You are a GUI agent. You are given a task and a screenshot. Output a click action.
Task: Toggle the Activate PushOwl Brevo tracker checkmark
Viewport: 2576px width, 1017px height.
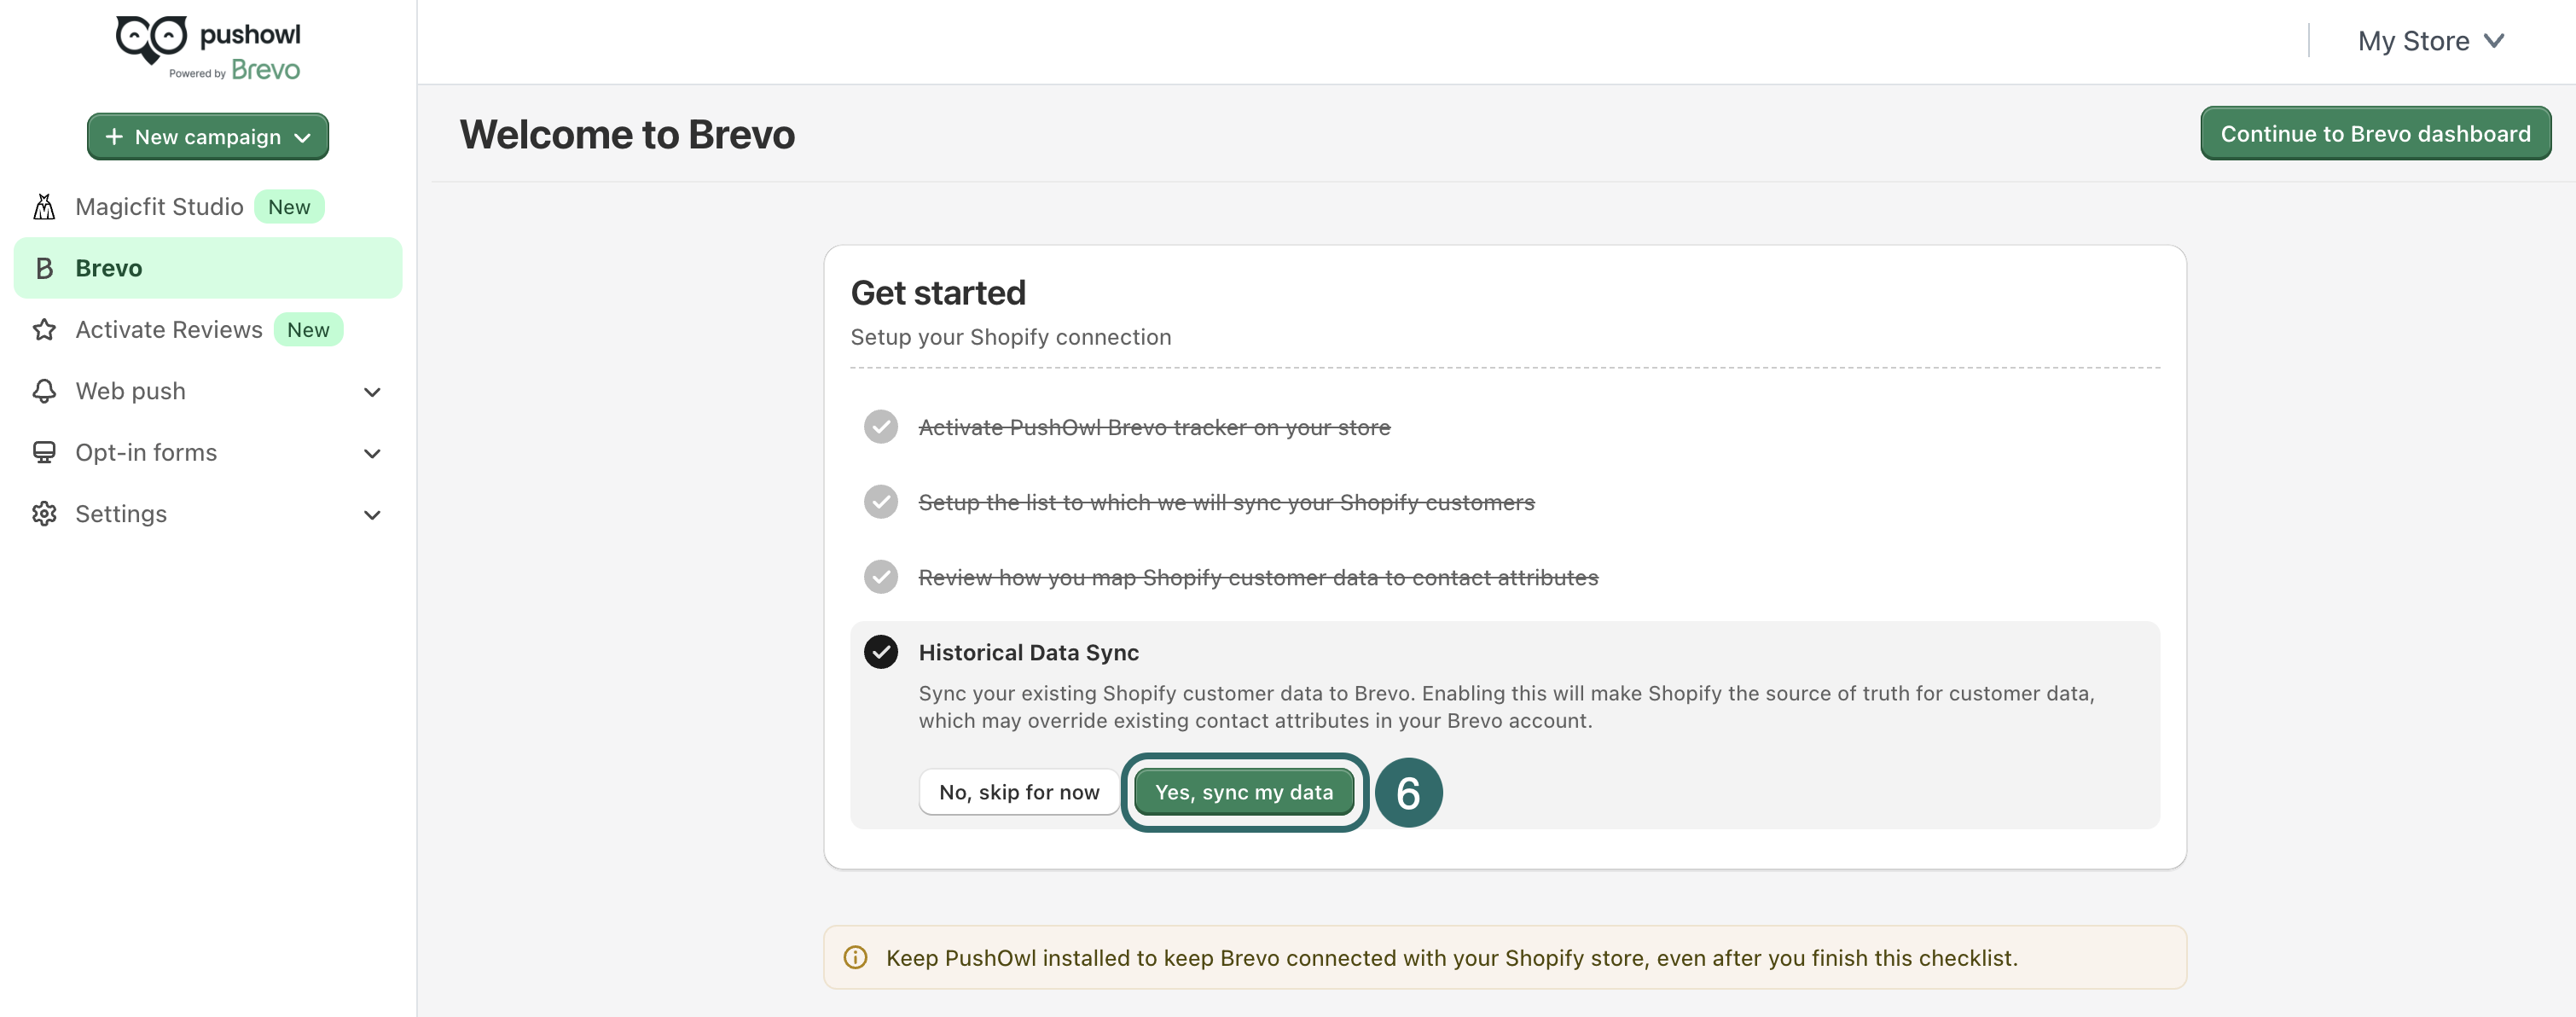point(880,427)
